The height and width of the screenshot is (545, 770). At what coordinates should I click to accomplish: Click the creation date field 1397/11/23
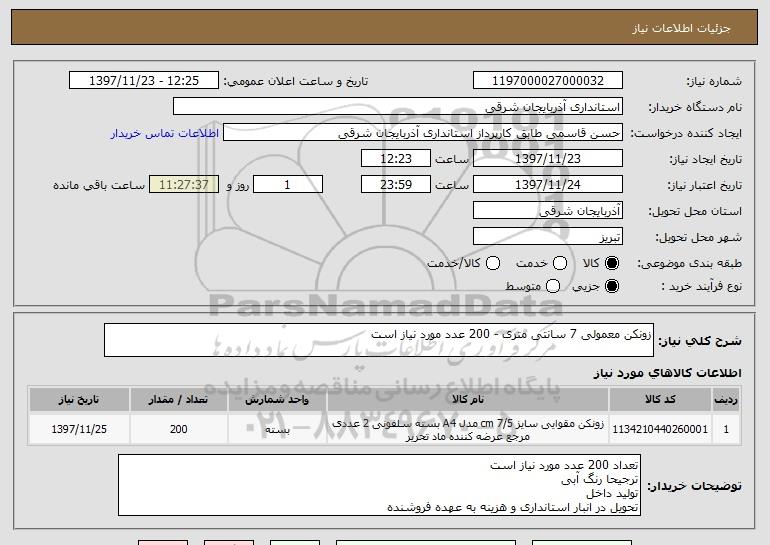pyautogui.click(x=548, y=159)
